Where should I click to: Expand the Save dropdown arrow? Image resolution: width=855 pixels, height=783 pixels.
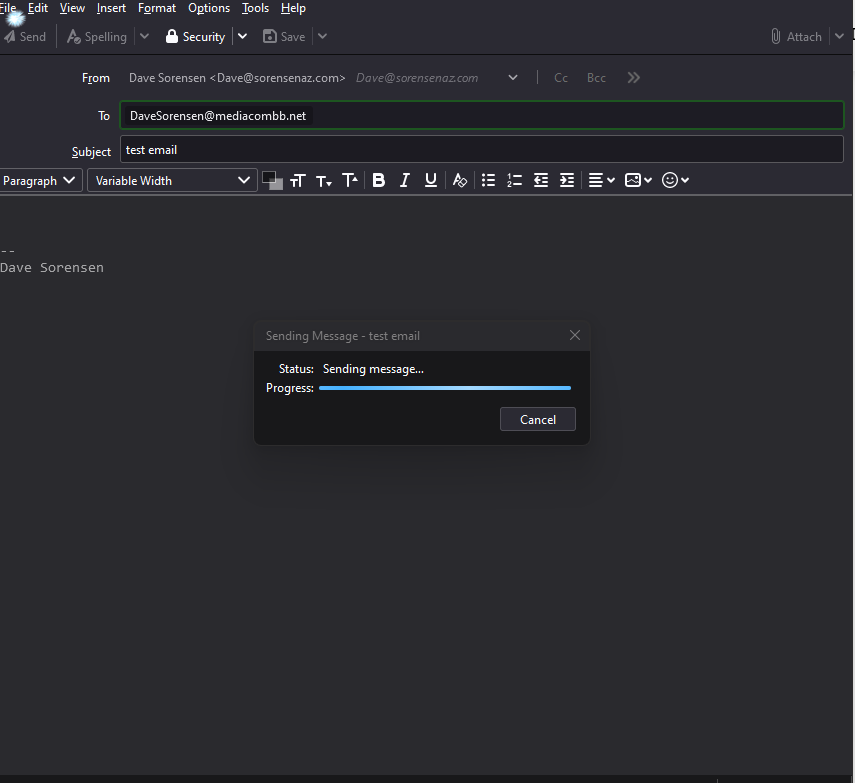pyautogui.click(x=322, y=37)
